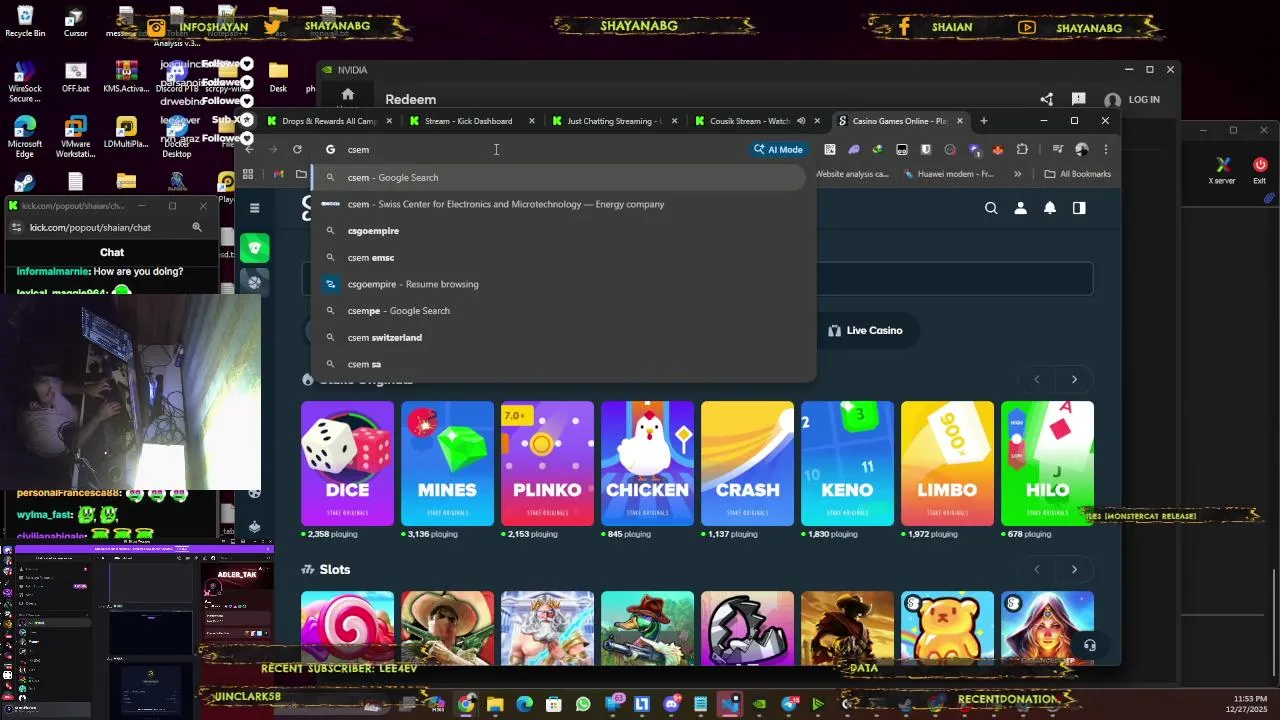Open the Stake hamburger menu
The width and height of the screenshot is (1280, 720).
[x=255, y=208]
